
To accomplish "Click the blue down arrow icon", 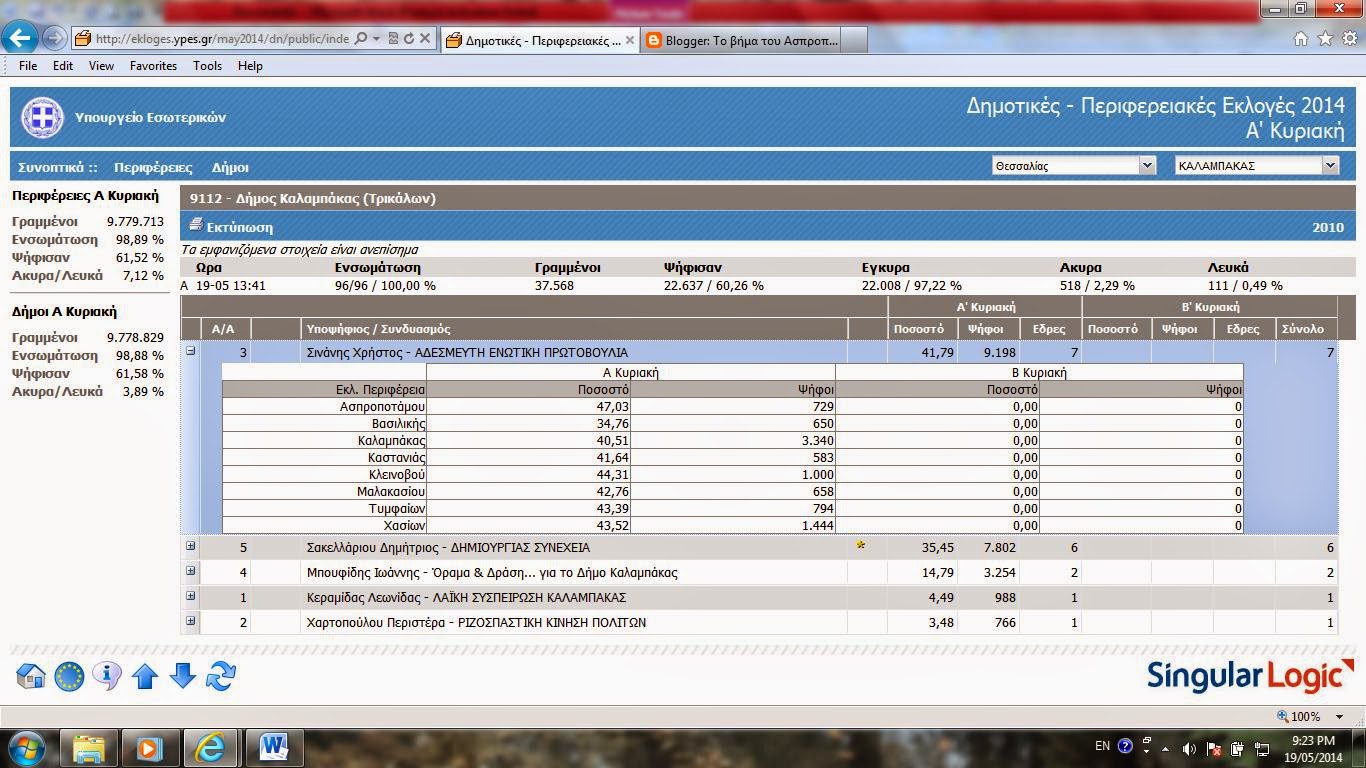I will pos(183,676).
